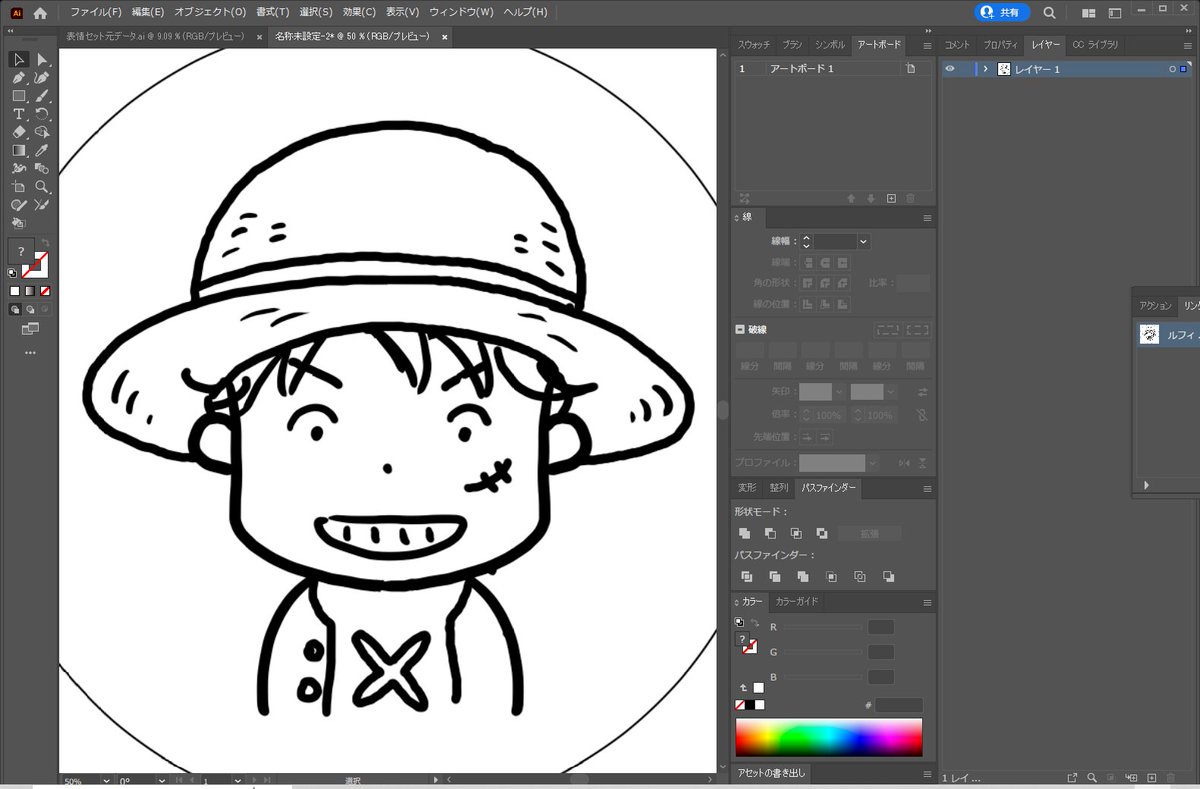
Task: Click Unite shape mode in Pathfinder
Action: click(744, 534)
